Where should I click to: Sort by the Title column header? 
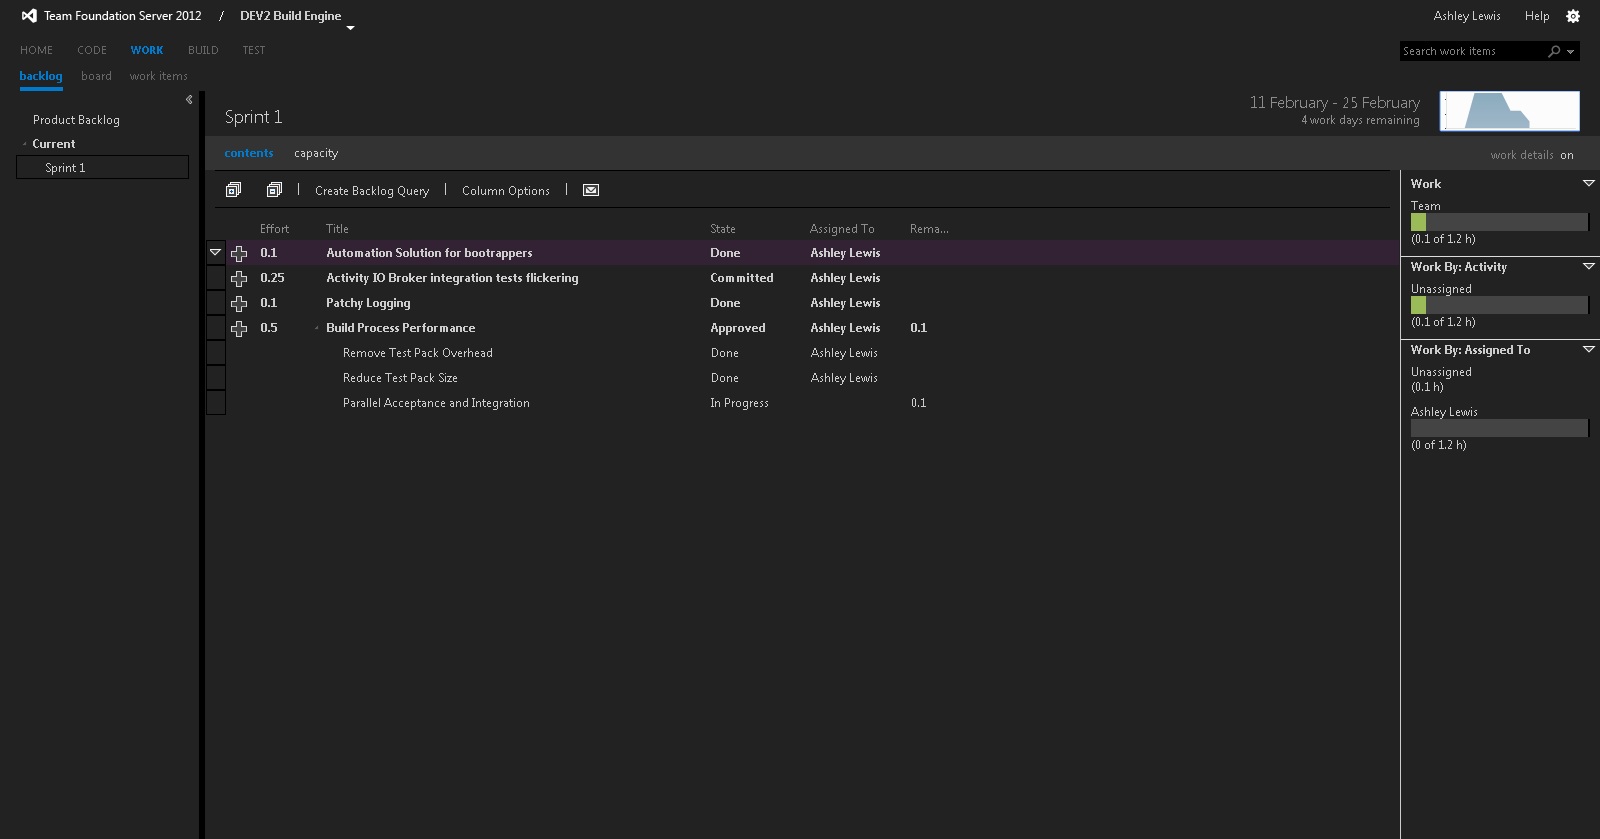[x=337, y=229]
